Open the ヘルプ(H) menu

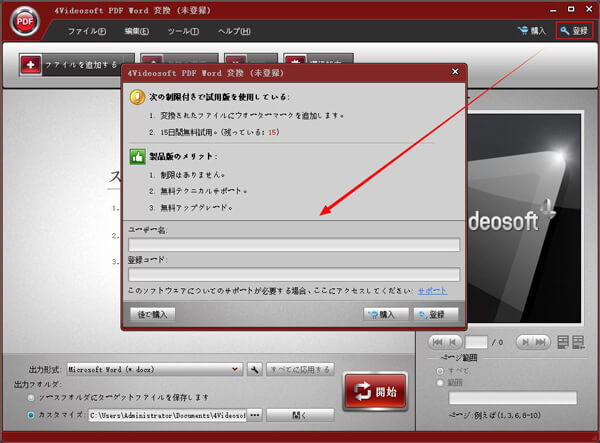point(234,31)
